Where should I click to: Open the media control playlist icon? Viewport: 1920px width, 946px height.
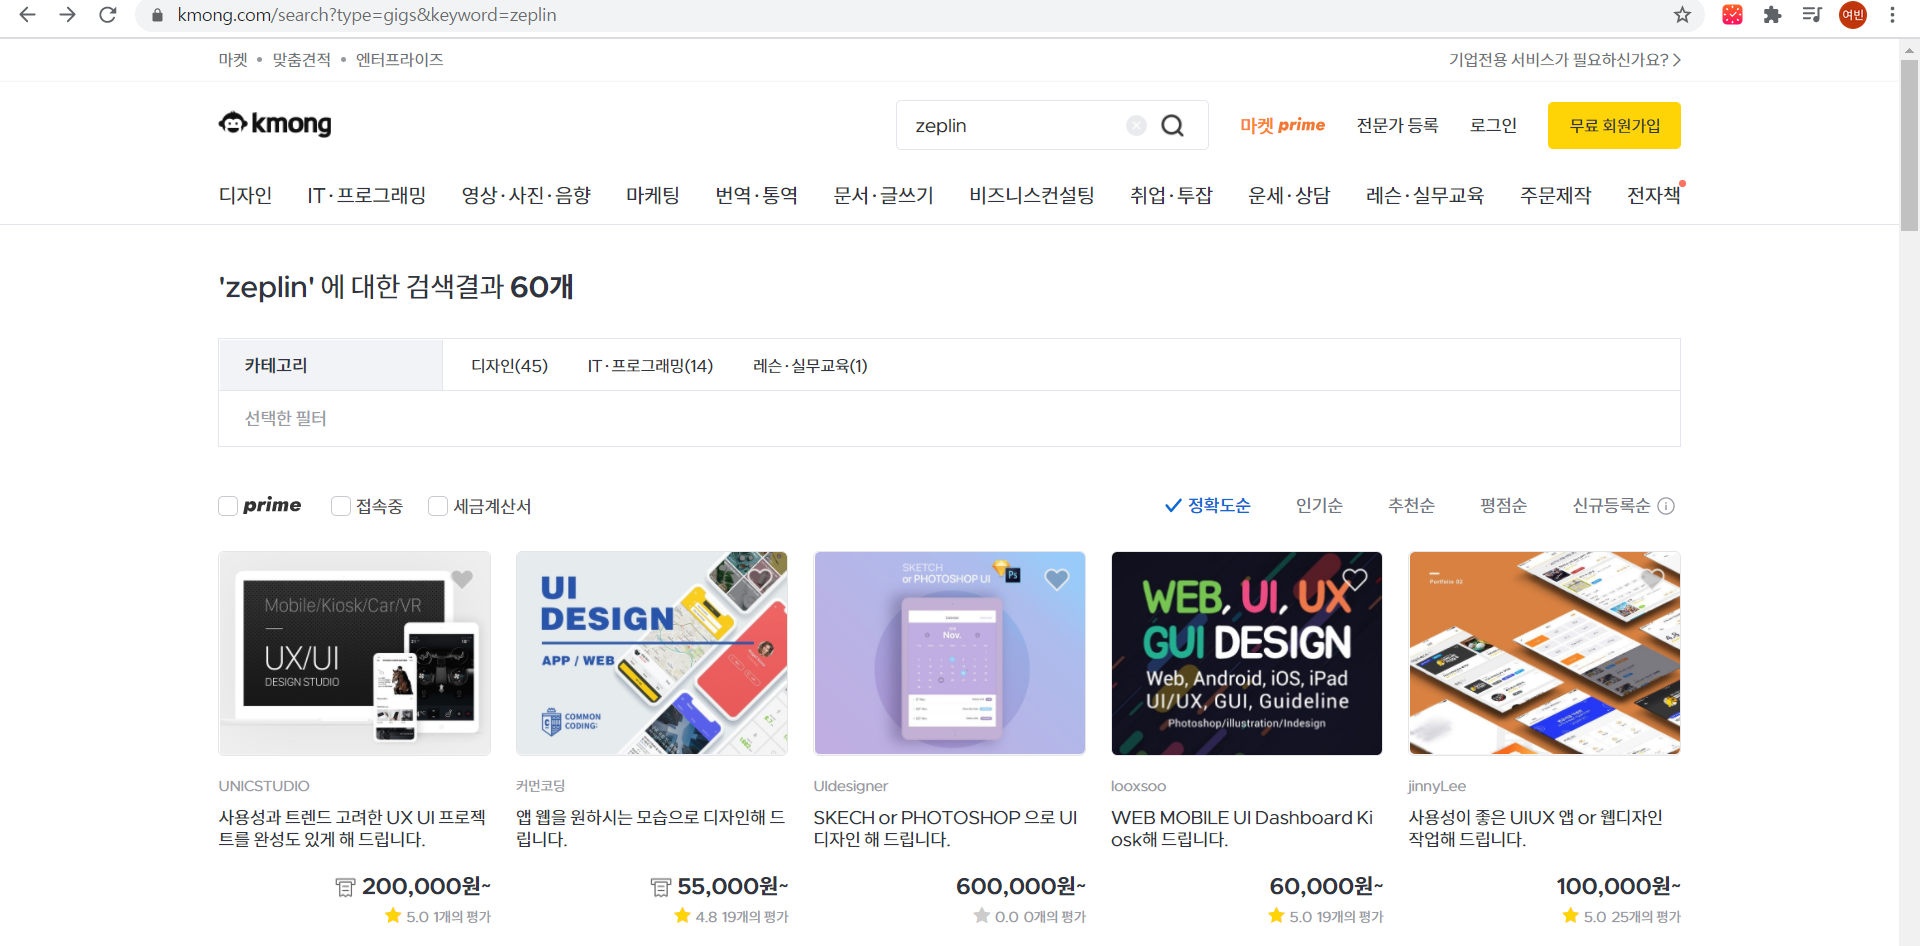(x=1812, y=15)
